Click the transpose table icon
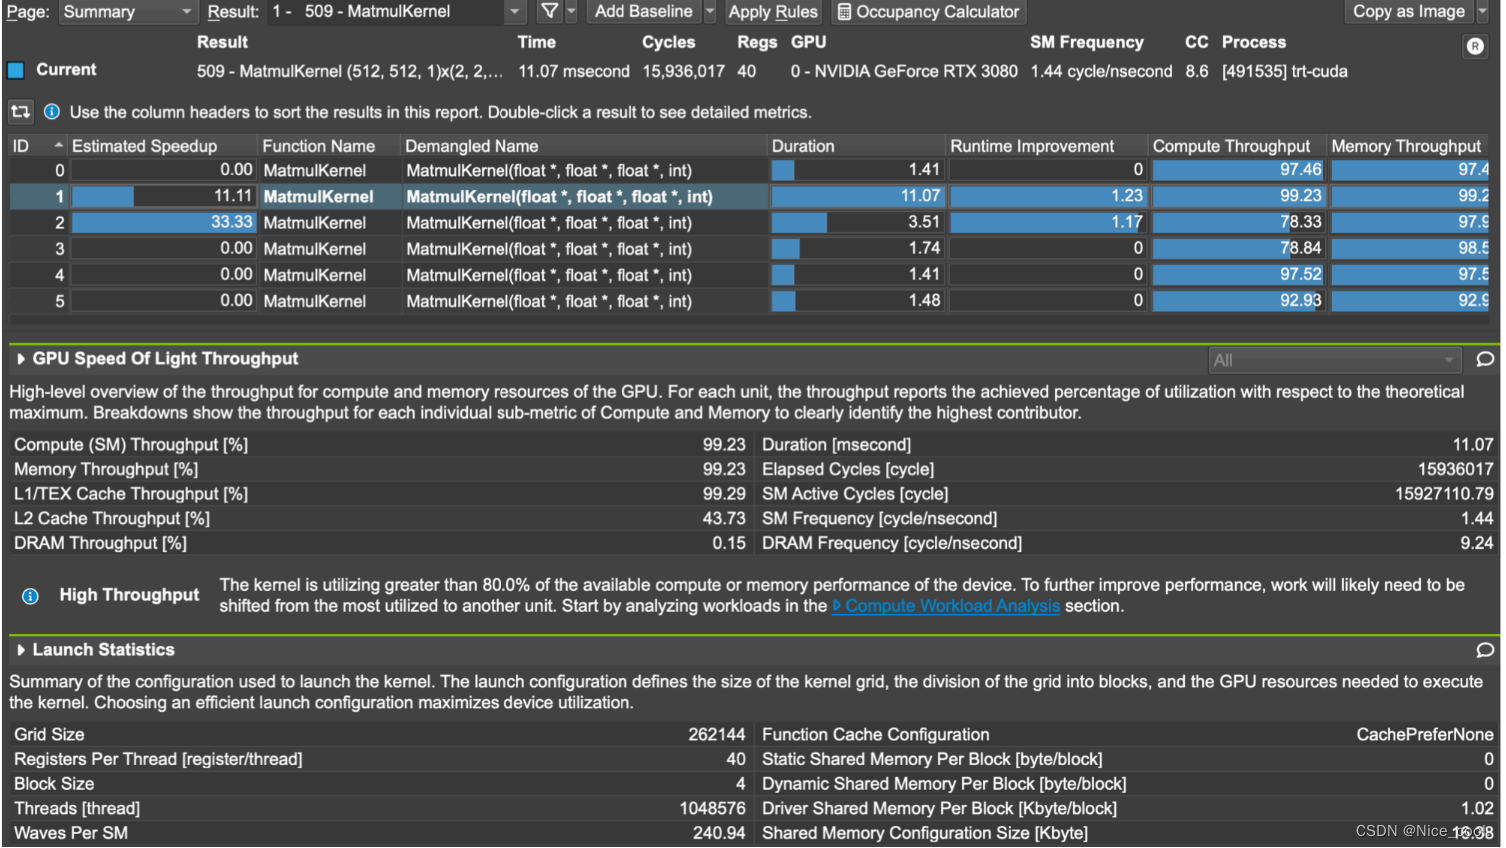Viewport: 1506px width, 848px height. (20, 112)
